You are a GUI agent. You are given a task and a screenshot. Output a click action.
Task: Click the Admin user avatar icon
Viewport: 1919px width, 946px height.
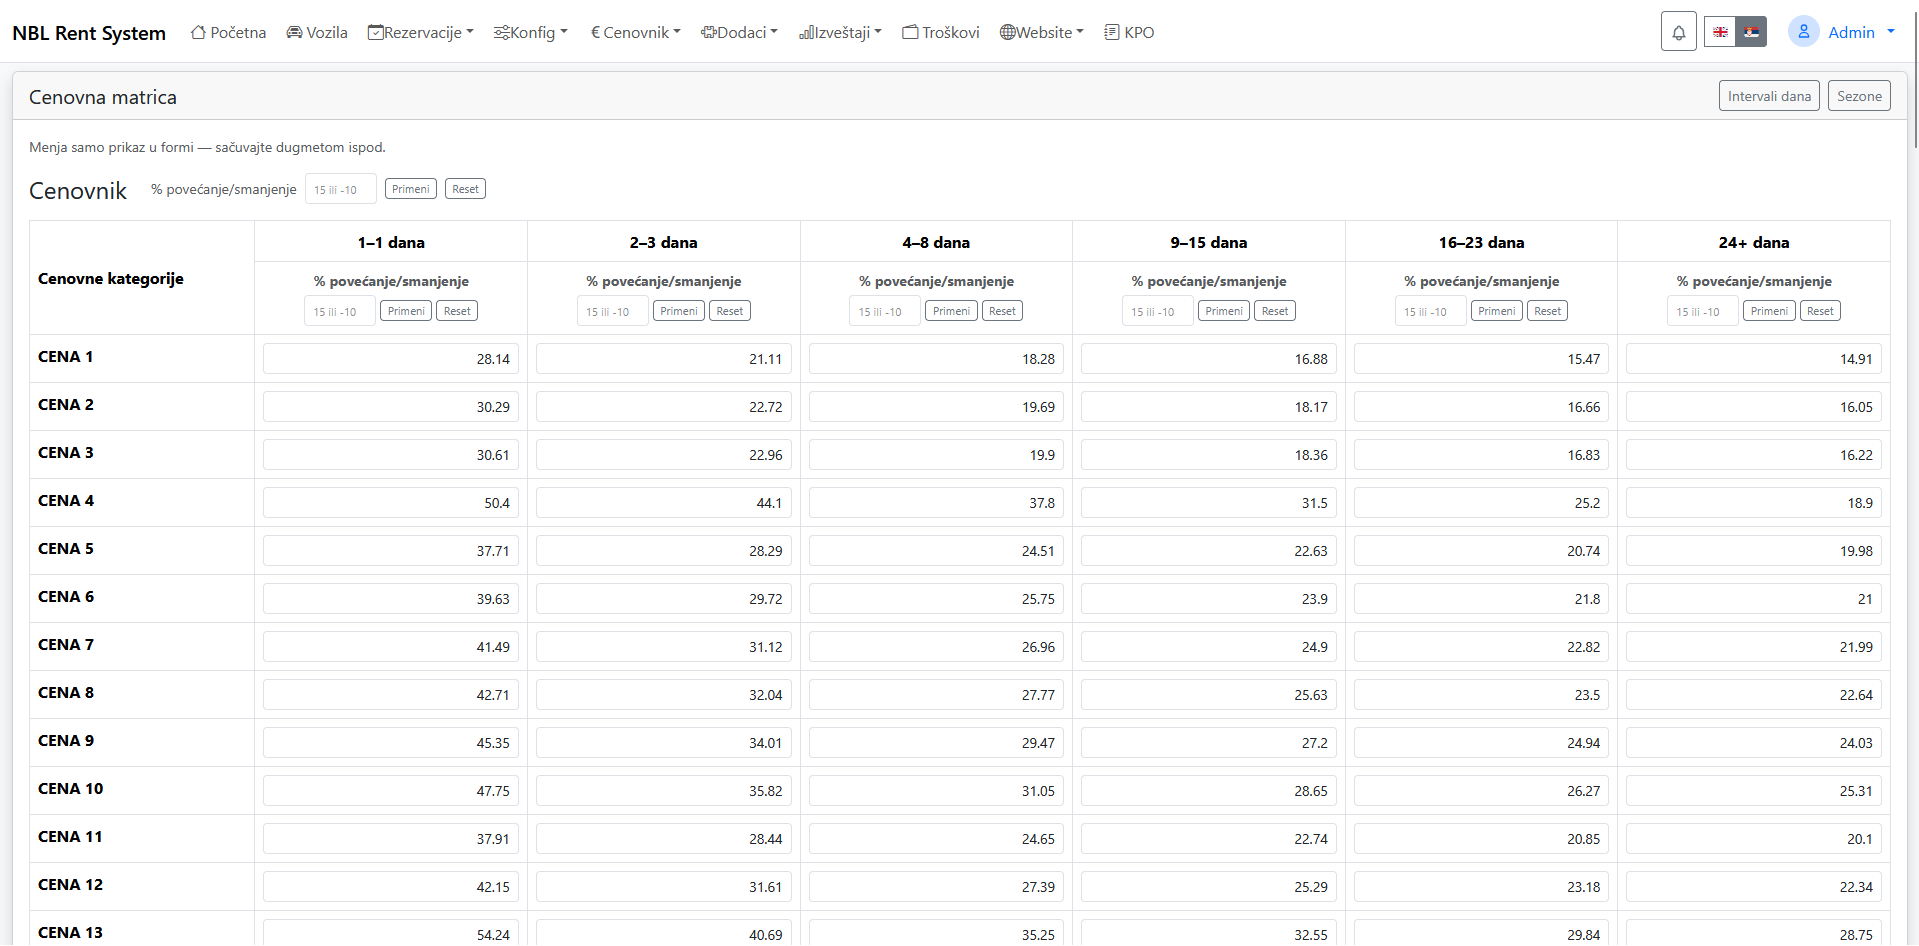point(1803,32)
